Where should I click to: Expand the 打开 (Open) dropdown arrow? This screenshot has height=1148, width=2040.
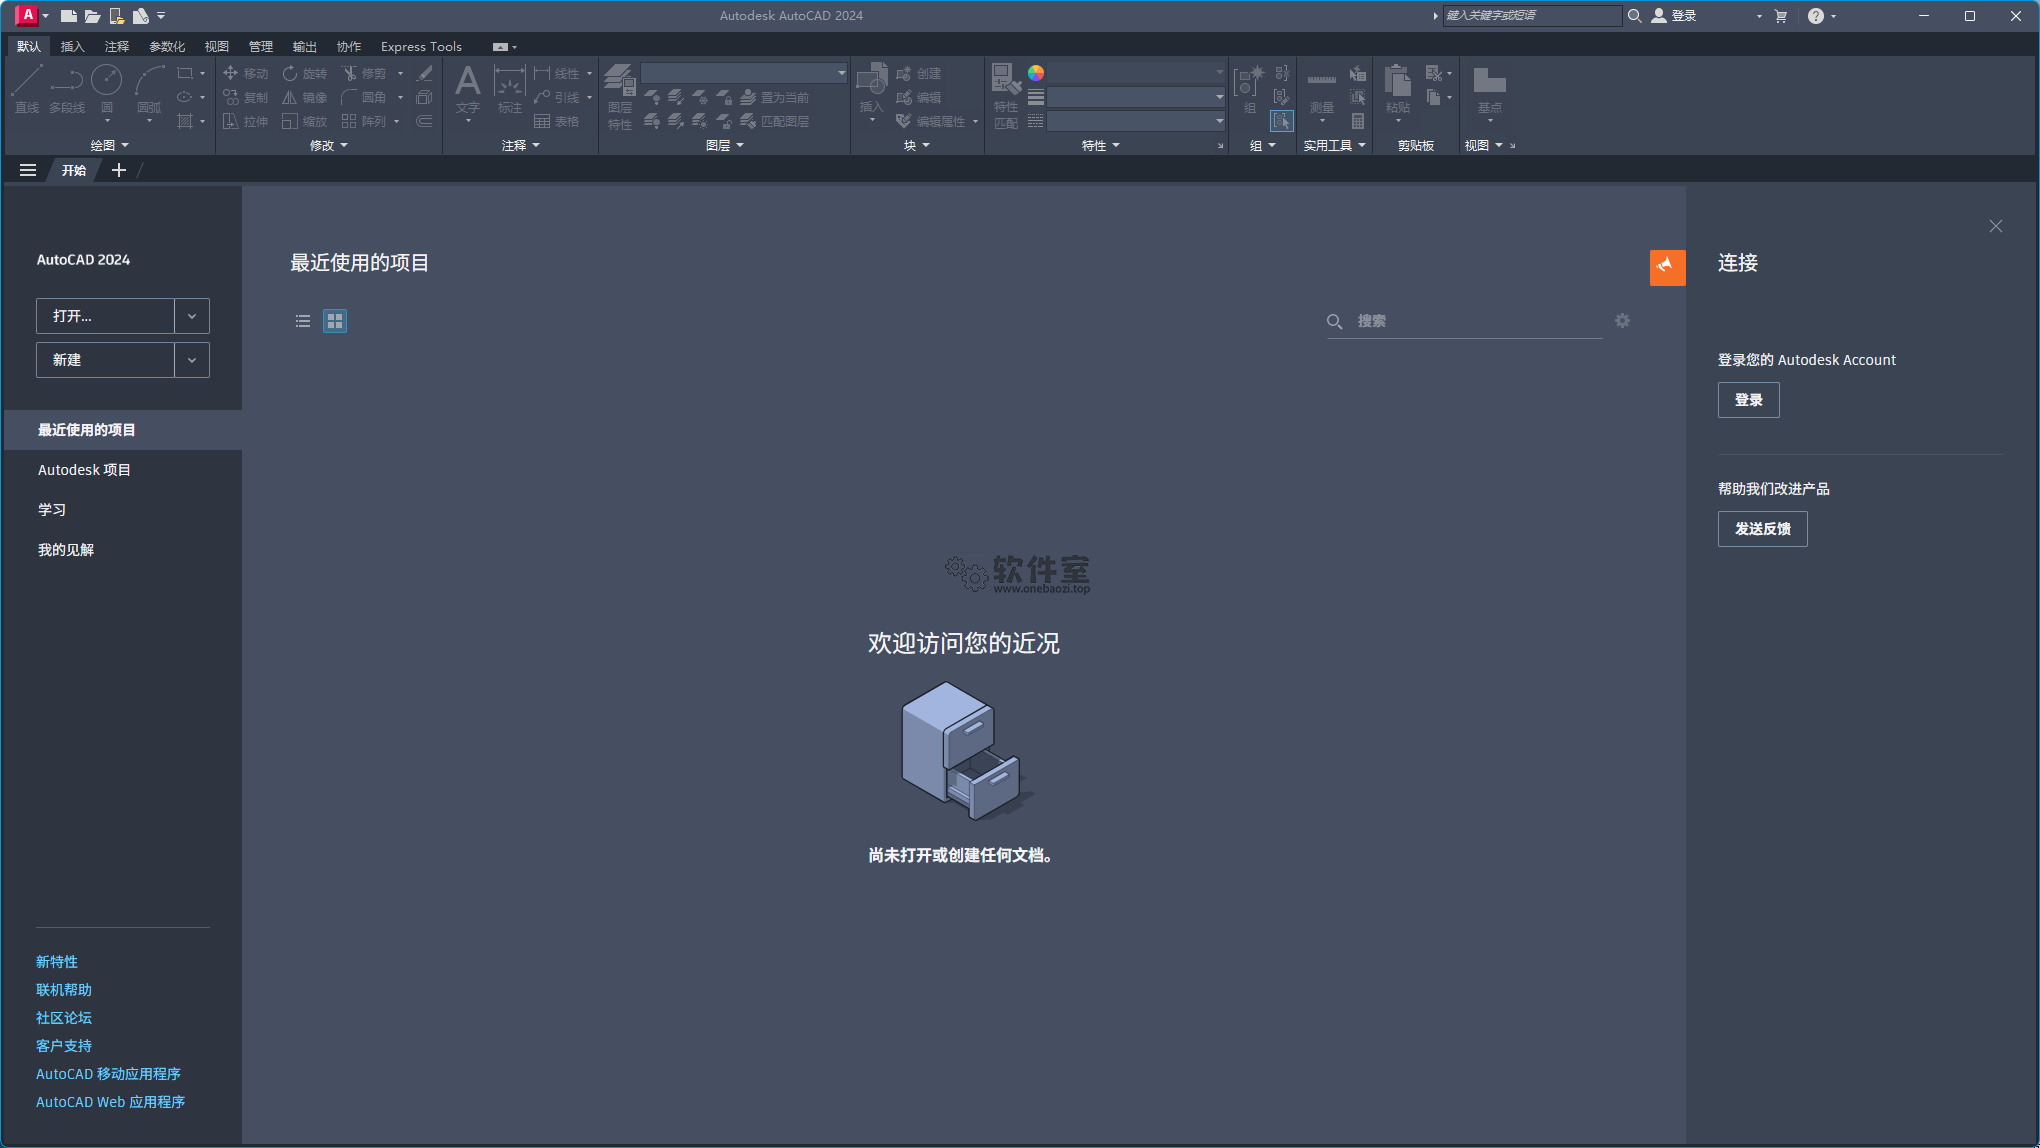point(192,316)
